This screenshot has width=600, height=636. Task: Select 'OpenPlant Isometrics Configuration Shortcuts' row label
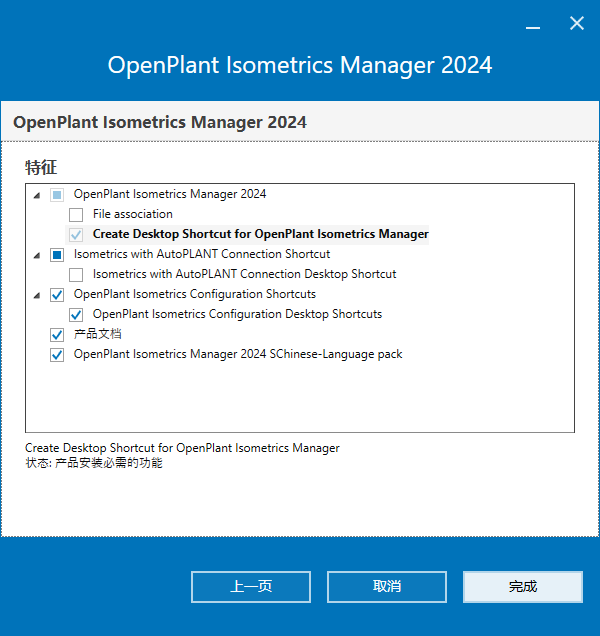point(195,294)
